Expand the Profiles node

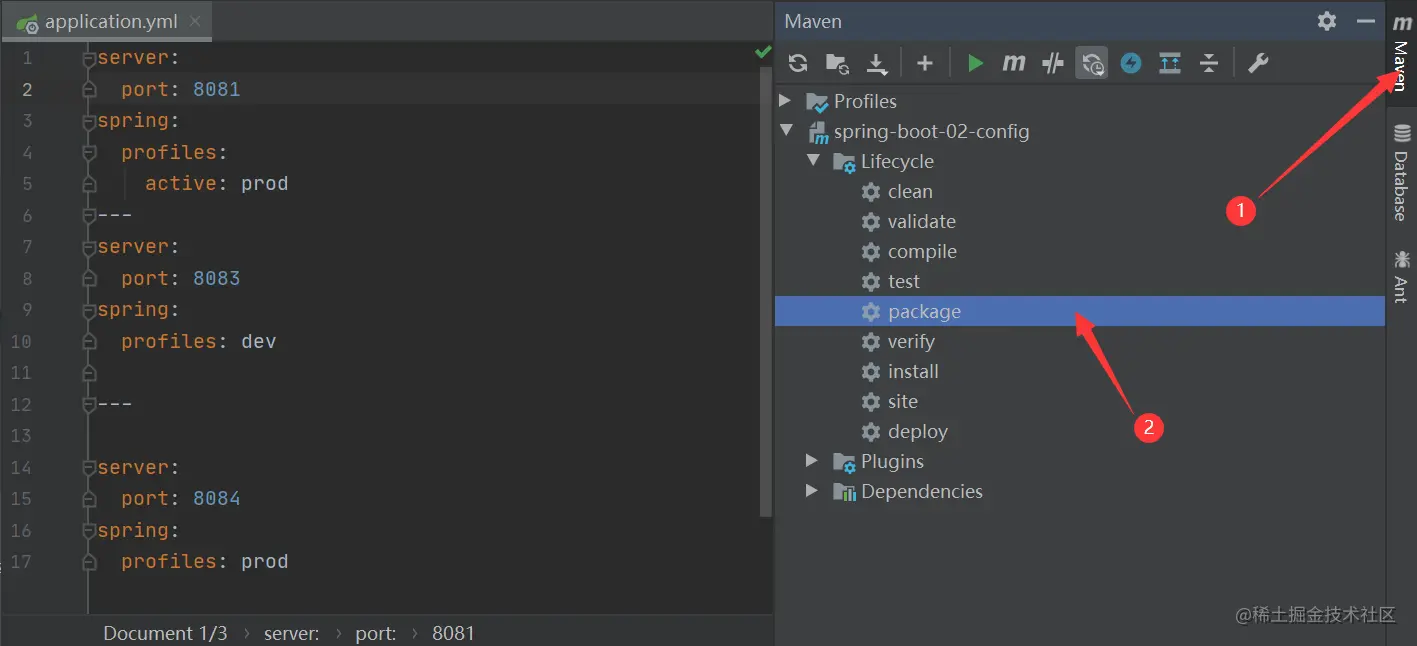pos(785,101)
